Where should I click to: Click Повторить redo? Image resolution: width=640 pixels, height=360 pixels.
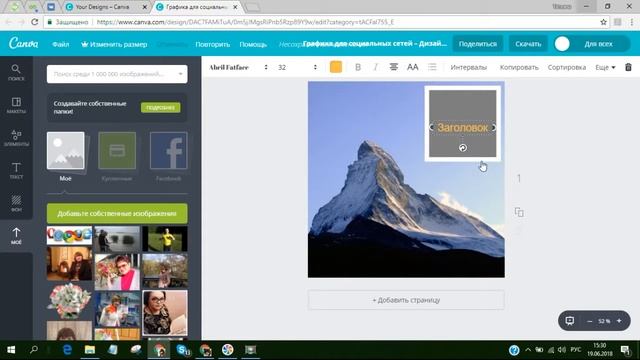[212, 44]
